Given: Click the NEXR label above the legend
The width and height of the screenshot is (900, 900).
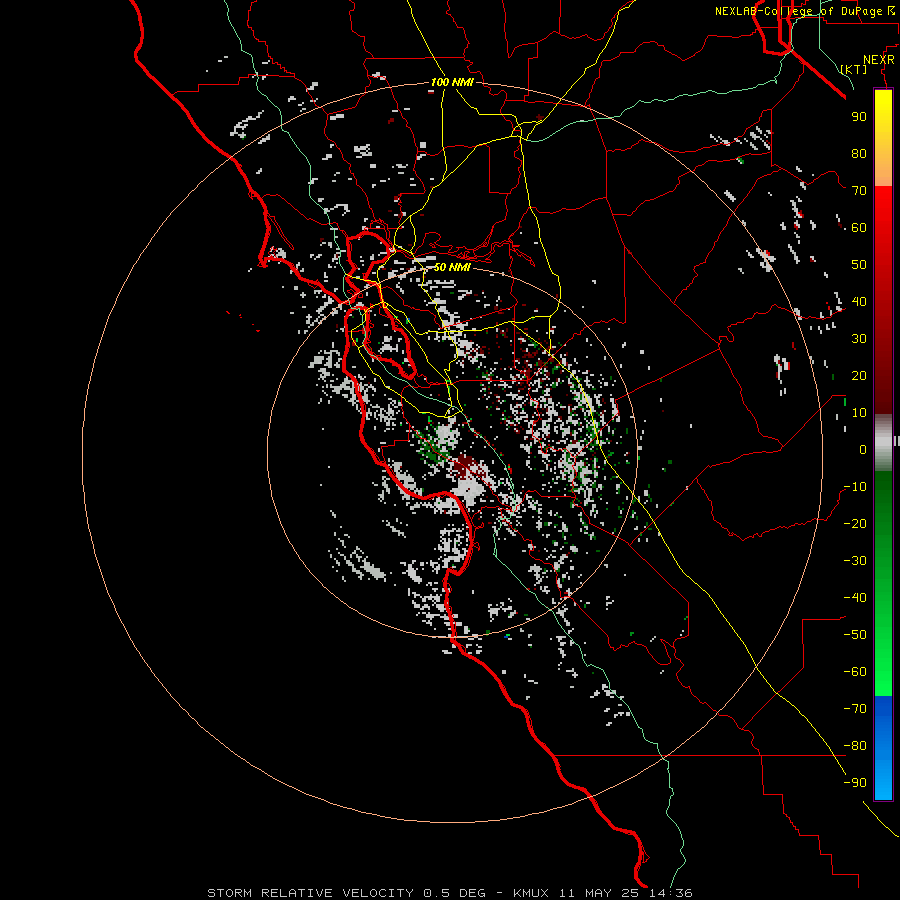Looking at the screenshot, I should pos(879,60).
